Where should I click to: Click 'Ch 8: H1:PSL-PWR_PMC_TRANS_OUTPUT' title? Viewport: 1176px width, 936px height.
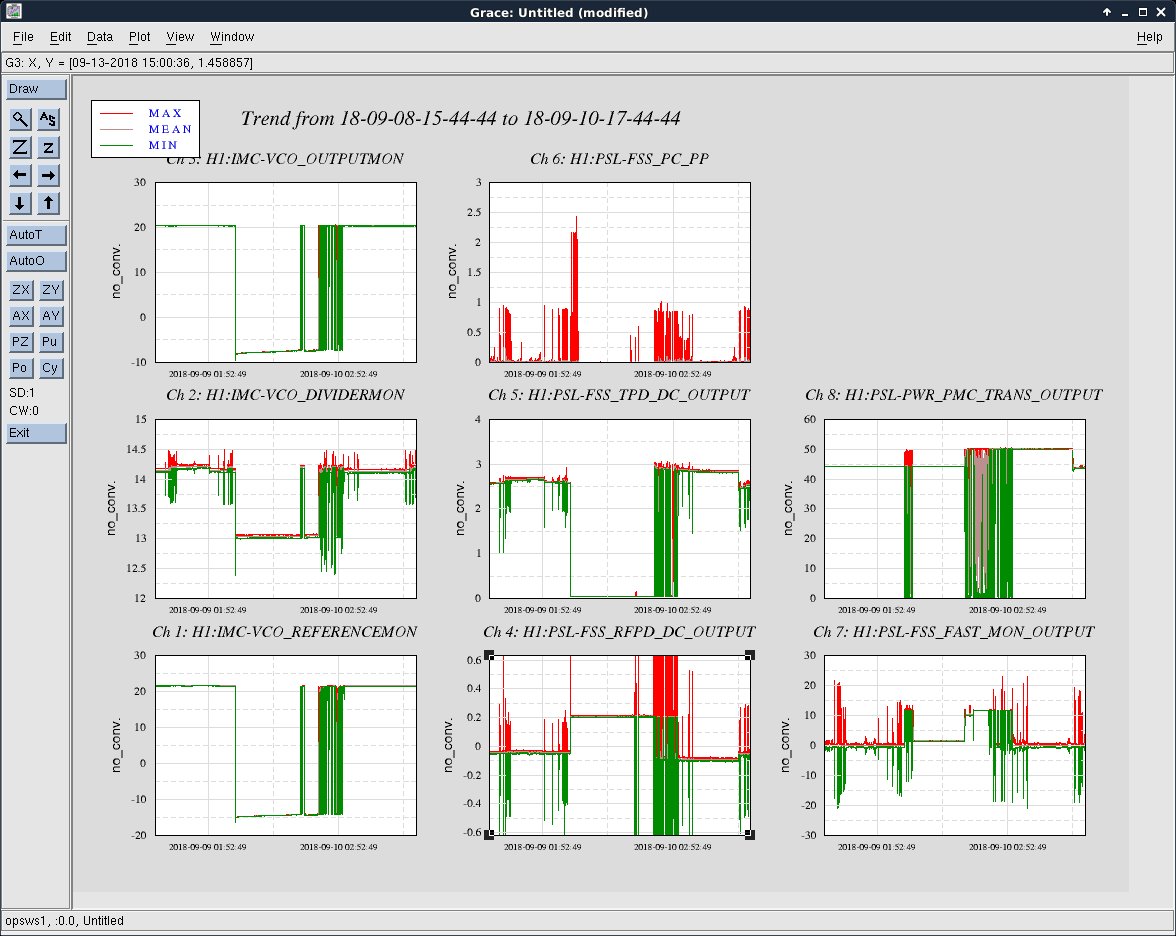[x=954, y=395]
